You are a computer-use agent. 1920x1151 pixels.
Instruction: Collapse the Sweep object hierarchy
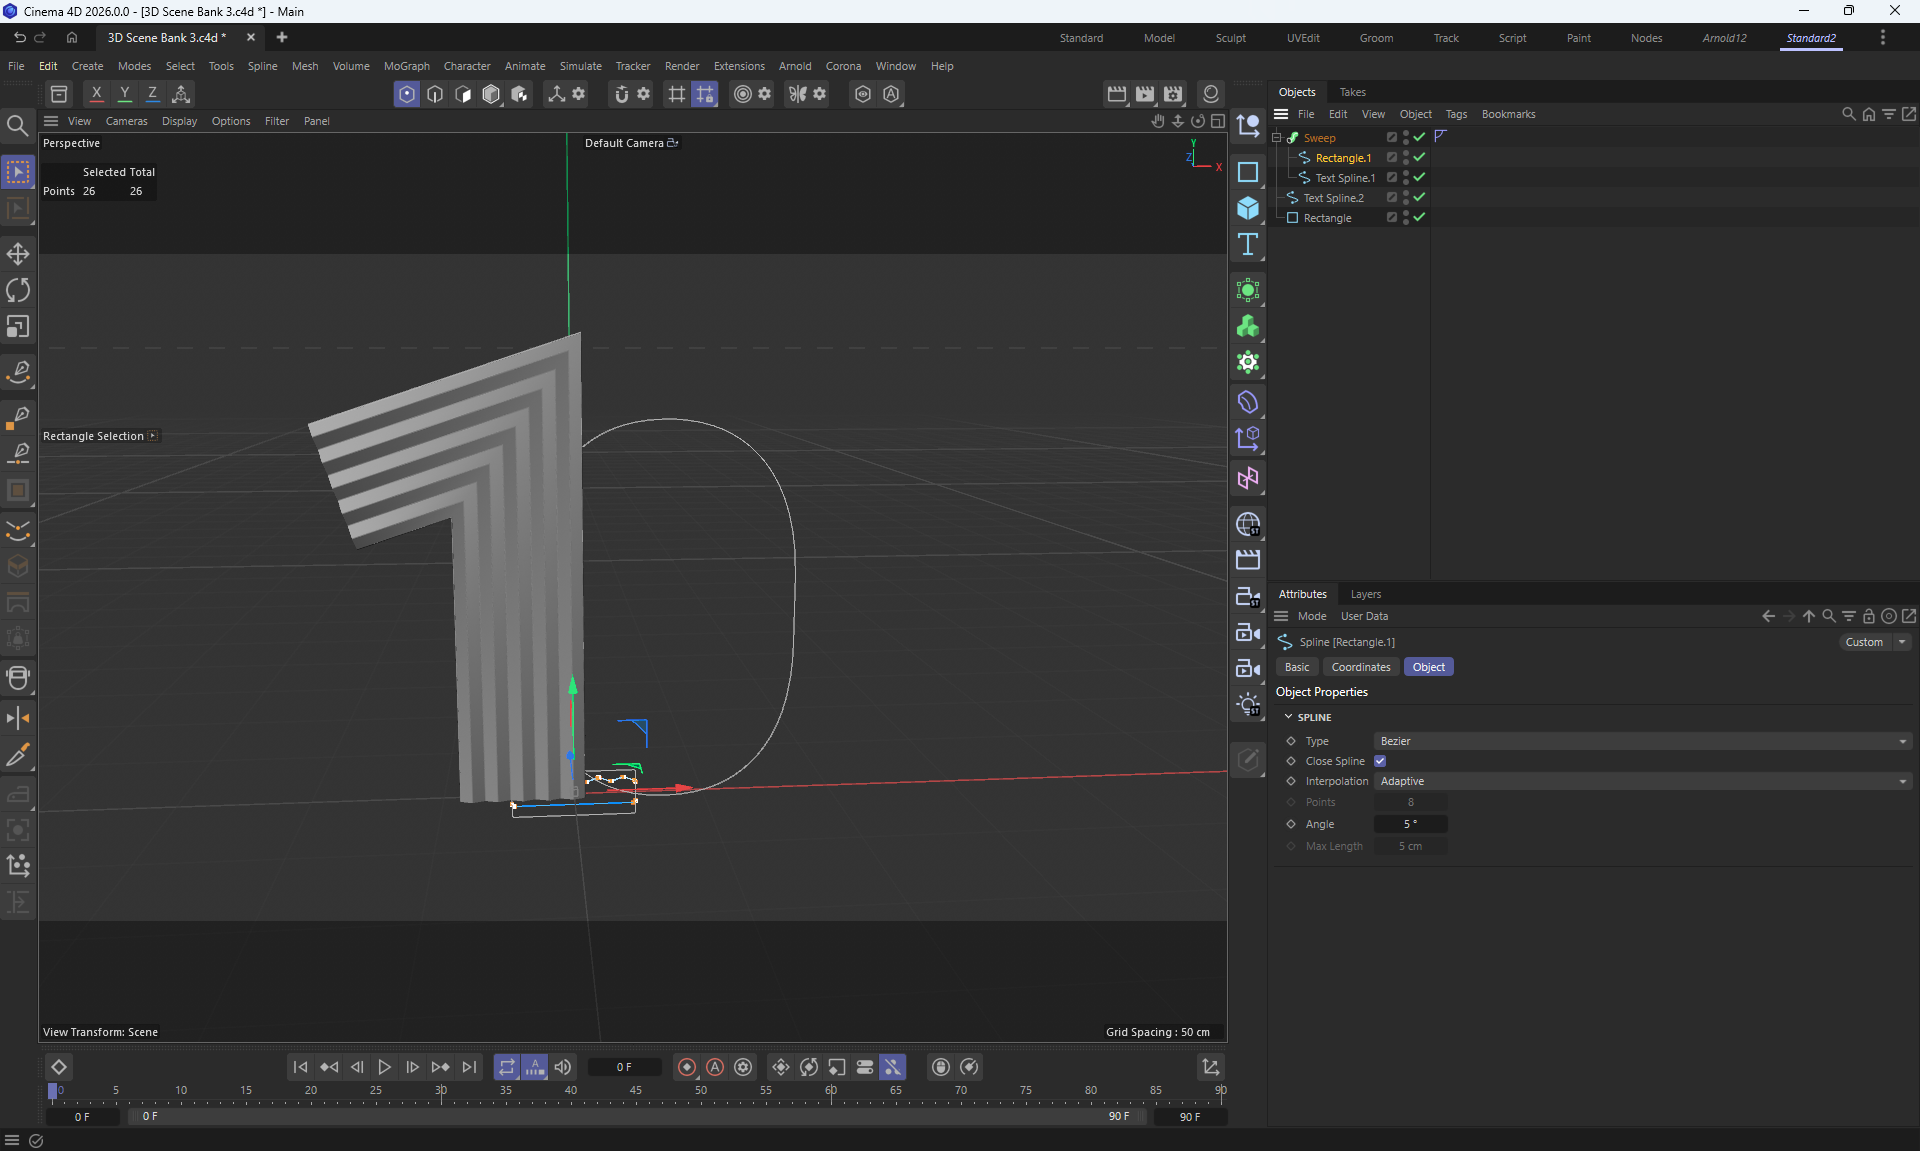1277,138
